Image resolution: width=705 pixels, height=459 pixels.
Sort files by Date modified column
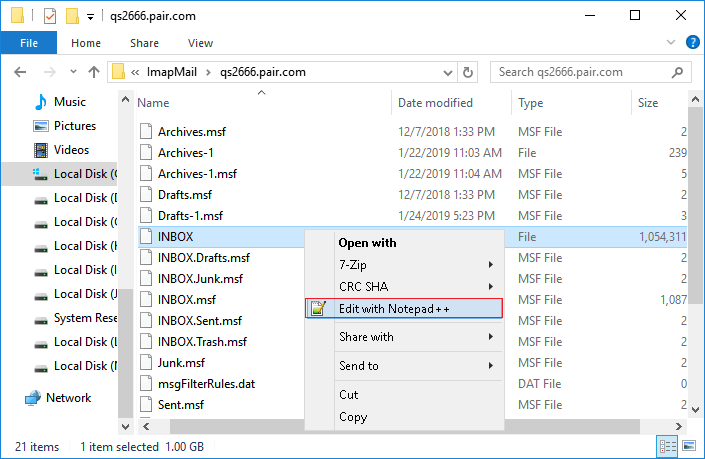435,103
